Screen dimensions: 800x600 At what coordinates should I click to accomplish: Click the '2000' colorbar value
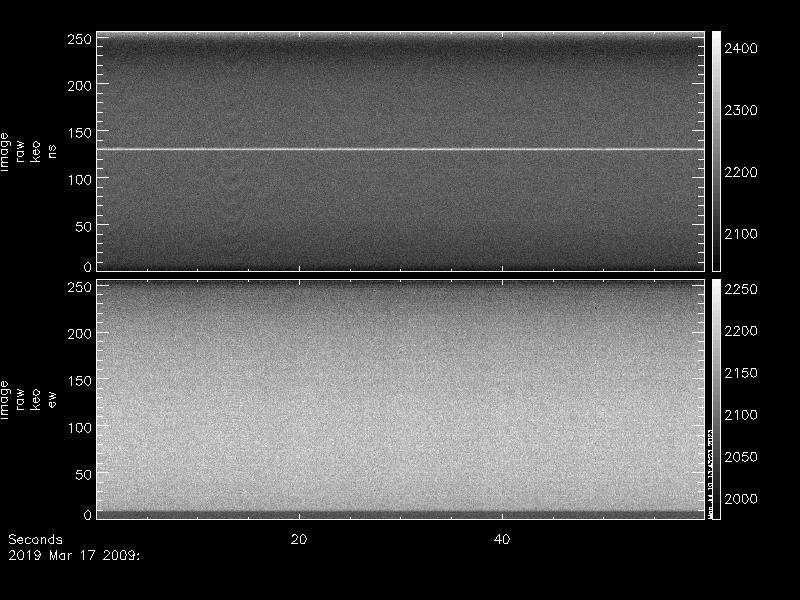coord(741,499)
